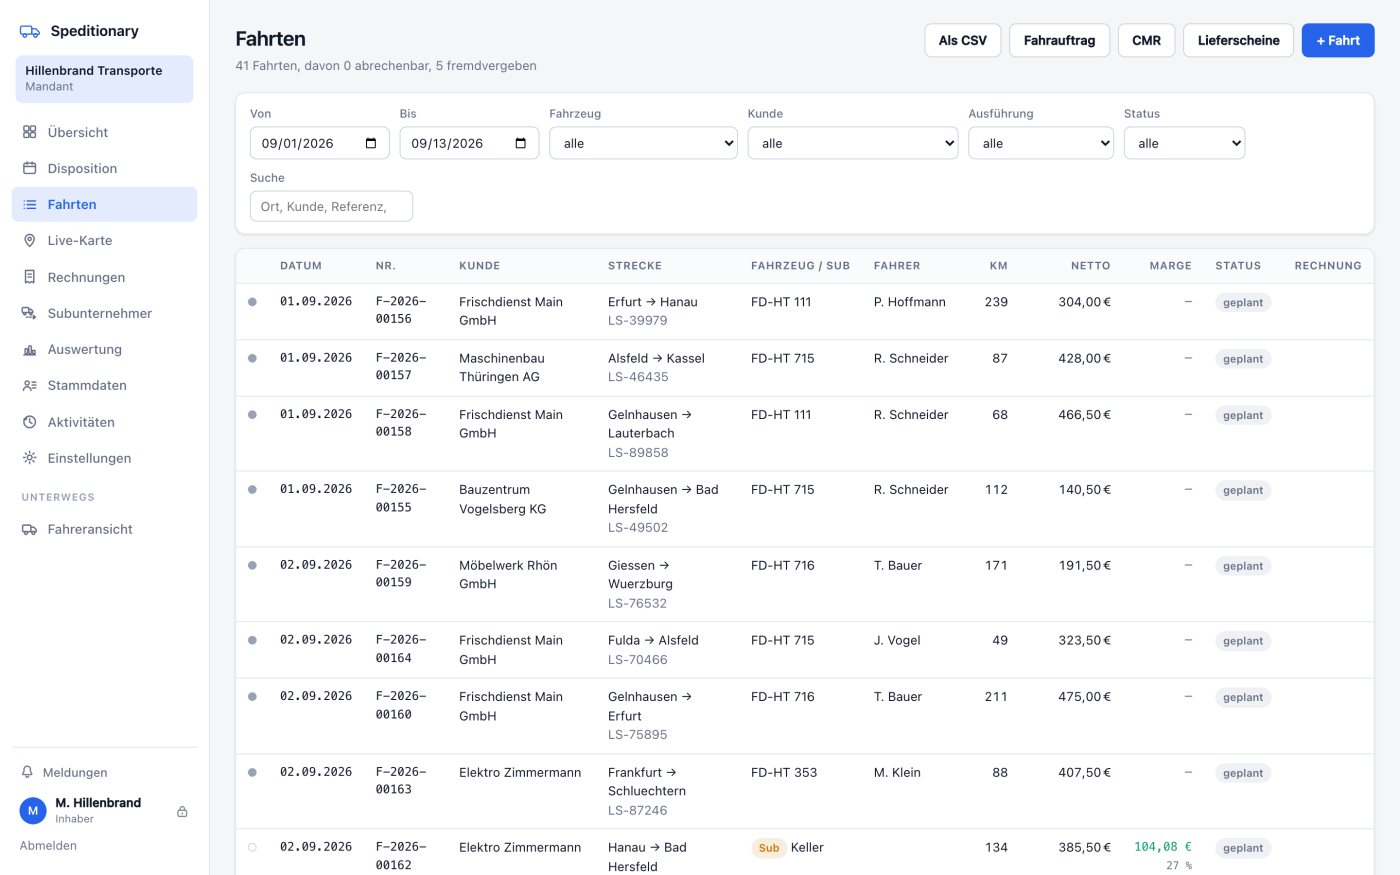The width and height of the screenshot is (1400, 875).
Task: Expand the Ausführung filter dropdown
Action: coord(1041,143)
